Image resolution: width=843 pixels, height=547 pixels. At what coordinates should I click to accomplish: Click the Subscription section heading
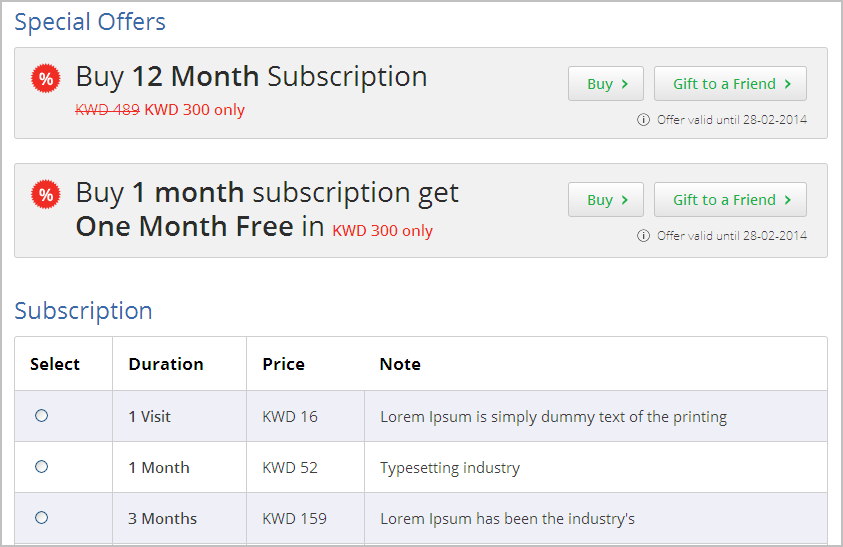[83, 311]
